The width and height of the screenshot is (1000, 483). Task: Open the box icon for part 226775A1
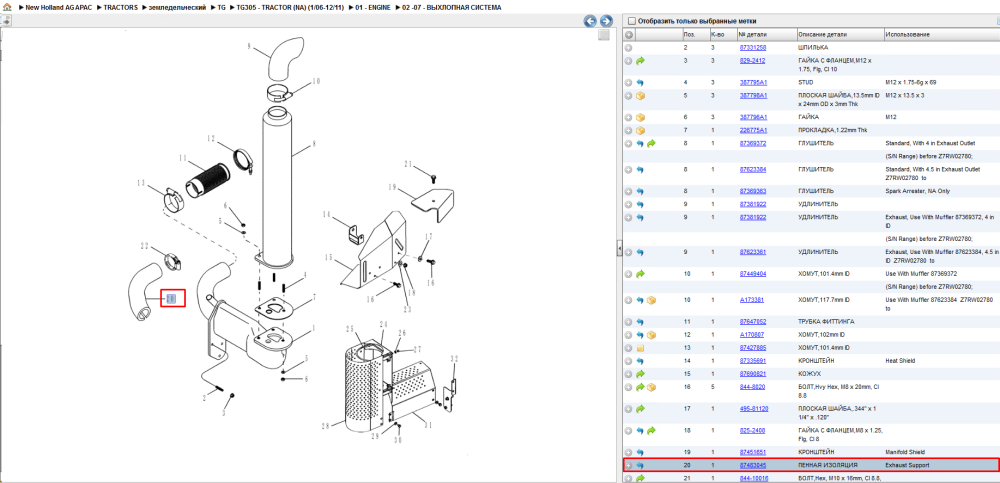tap(640, 131)
